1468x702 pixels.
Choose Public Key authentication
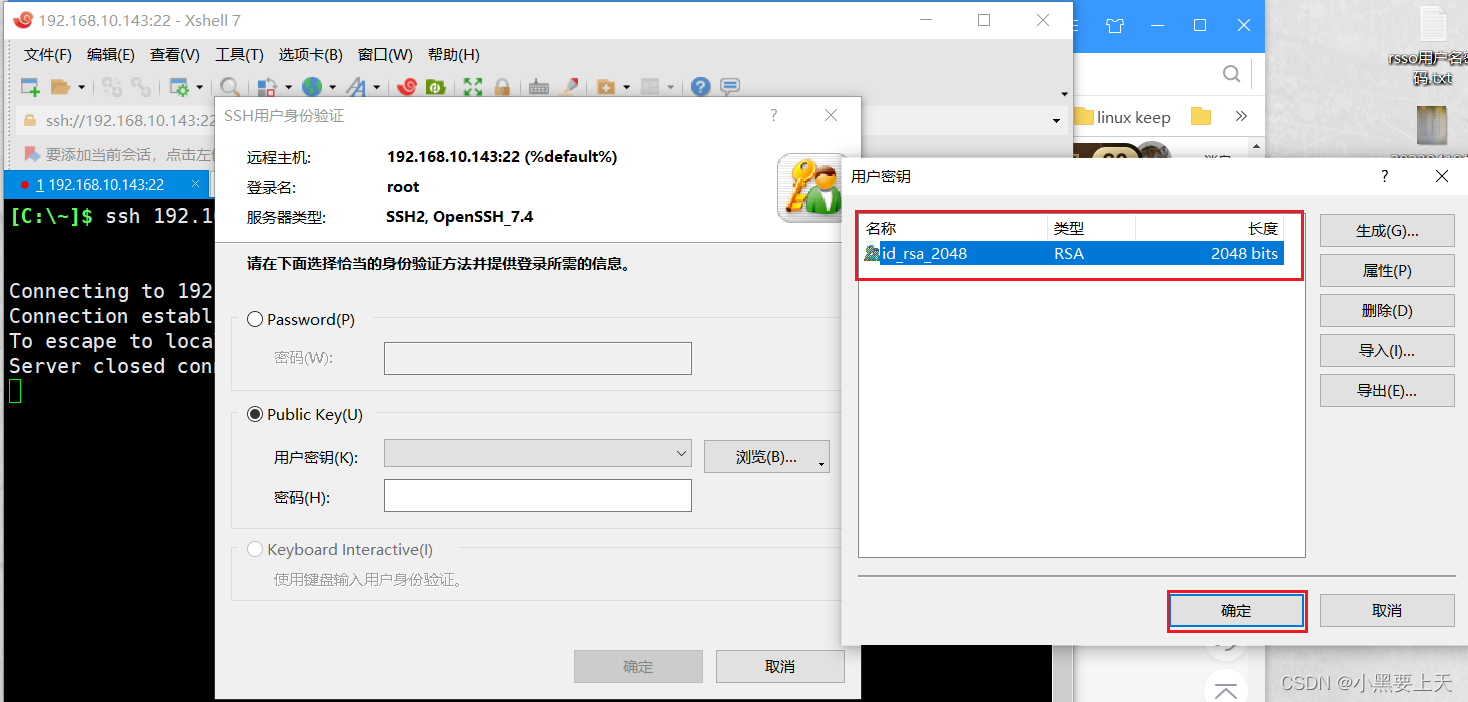pyautogui.click(x=255, y=414)
